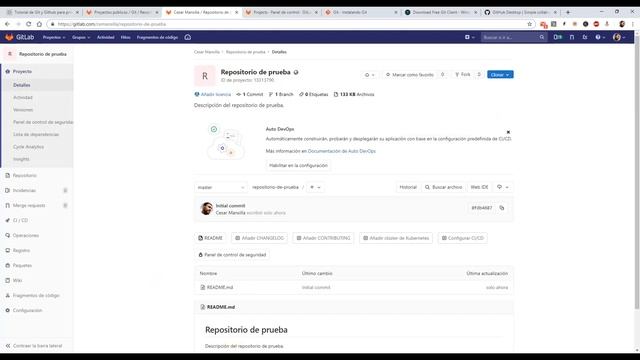This screenshot has height=360, width=640.
Task: Open README.md in the file table
Action: click(x=220, y=287)
